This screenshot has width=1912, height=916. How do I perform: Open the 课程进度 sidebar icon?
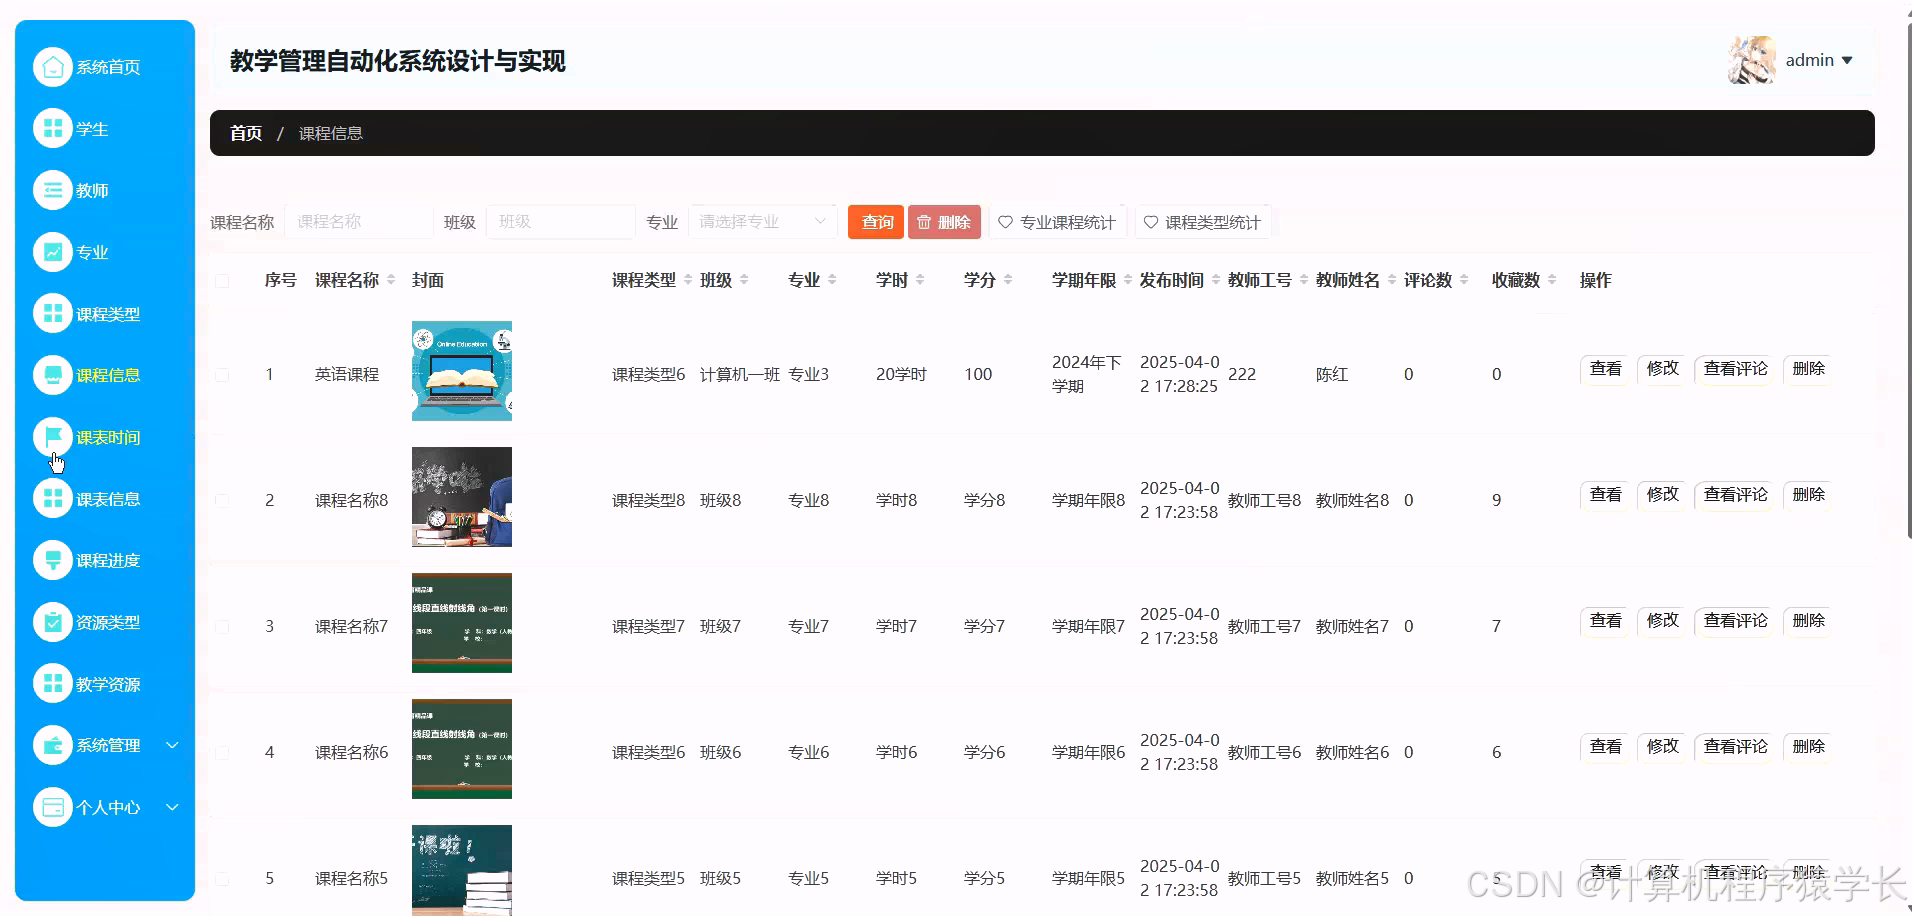click(x=54, y=560)
